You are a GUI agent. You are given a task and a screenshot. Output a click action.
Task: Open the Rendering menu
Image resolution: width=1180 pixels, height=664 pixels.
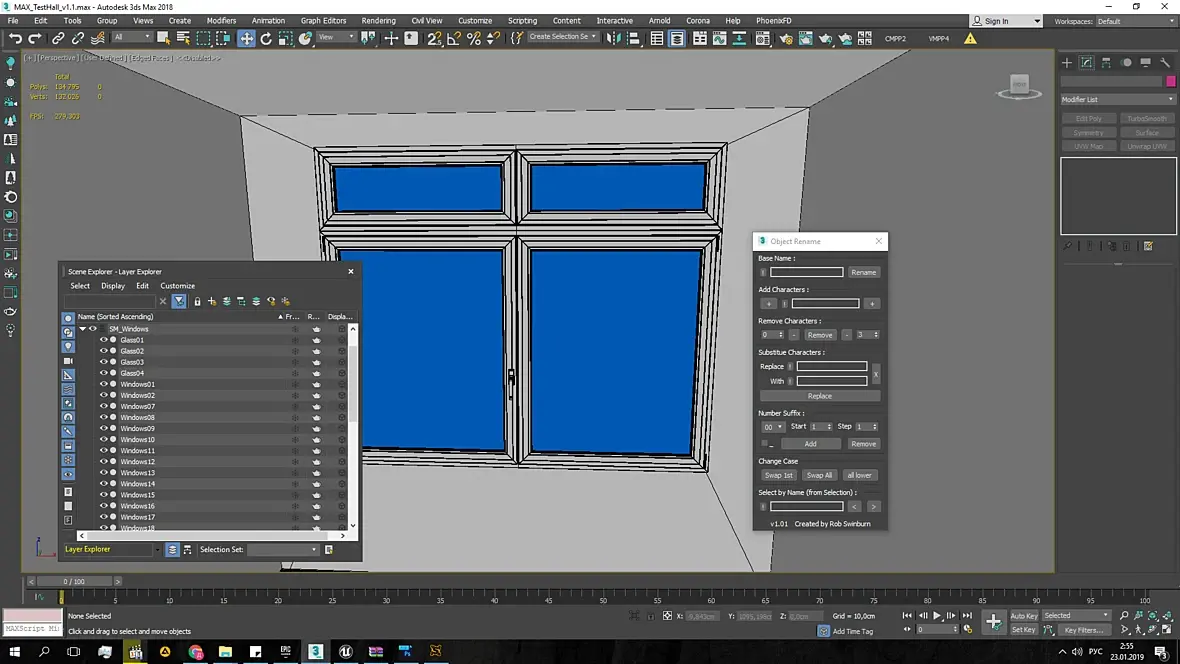(378, 20)
